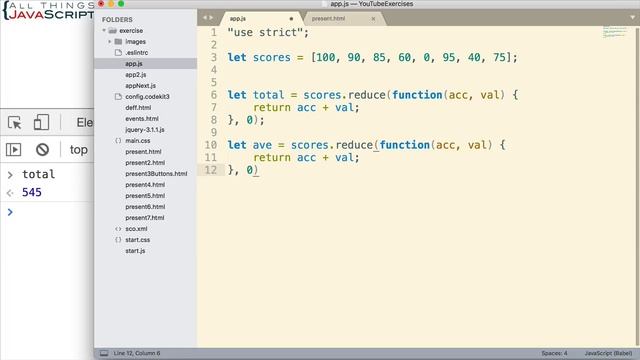The image size is (640, 360).
Task: Open the Elements tab in DevTools
Action: pos(84,122)
